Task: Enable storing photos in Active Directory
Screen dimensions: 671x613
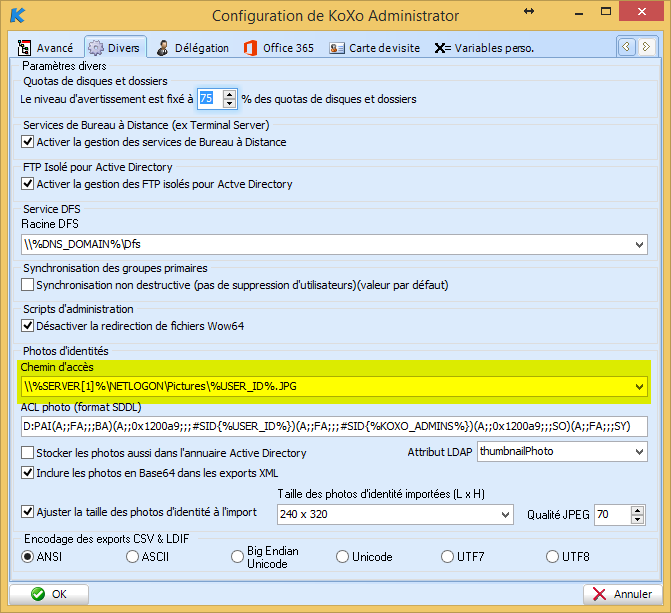Action: click(x=27, y=452)
